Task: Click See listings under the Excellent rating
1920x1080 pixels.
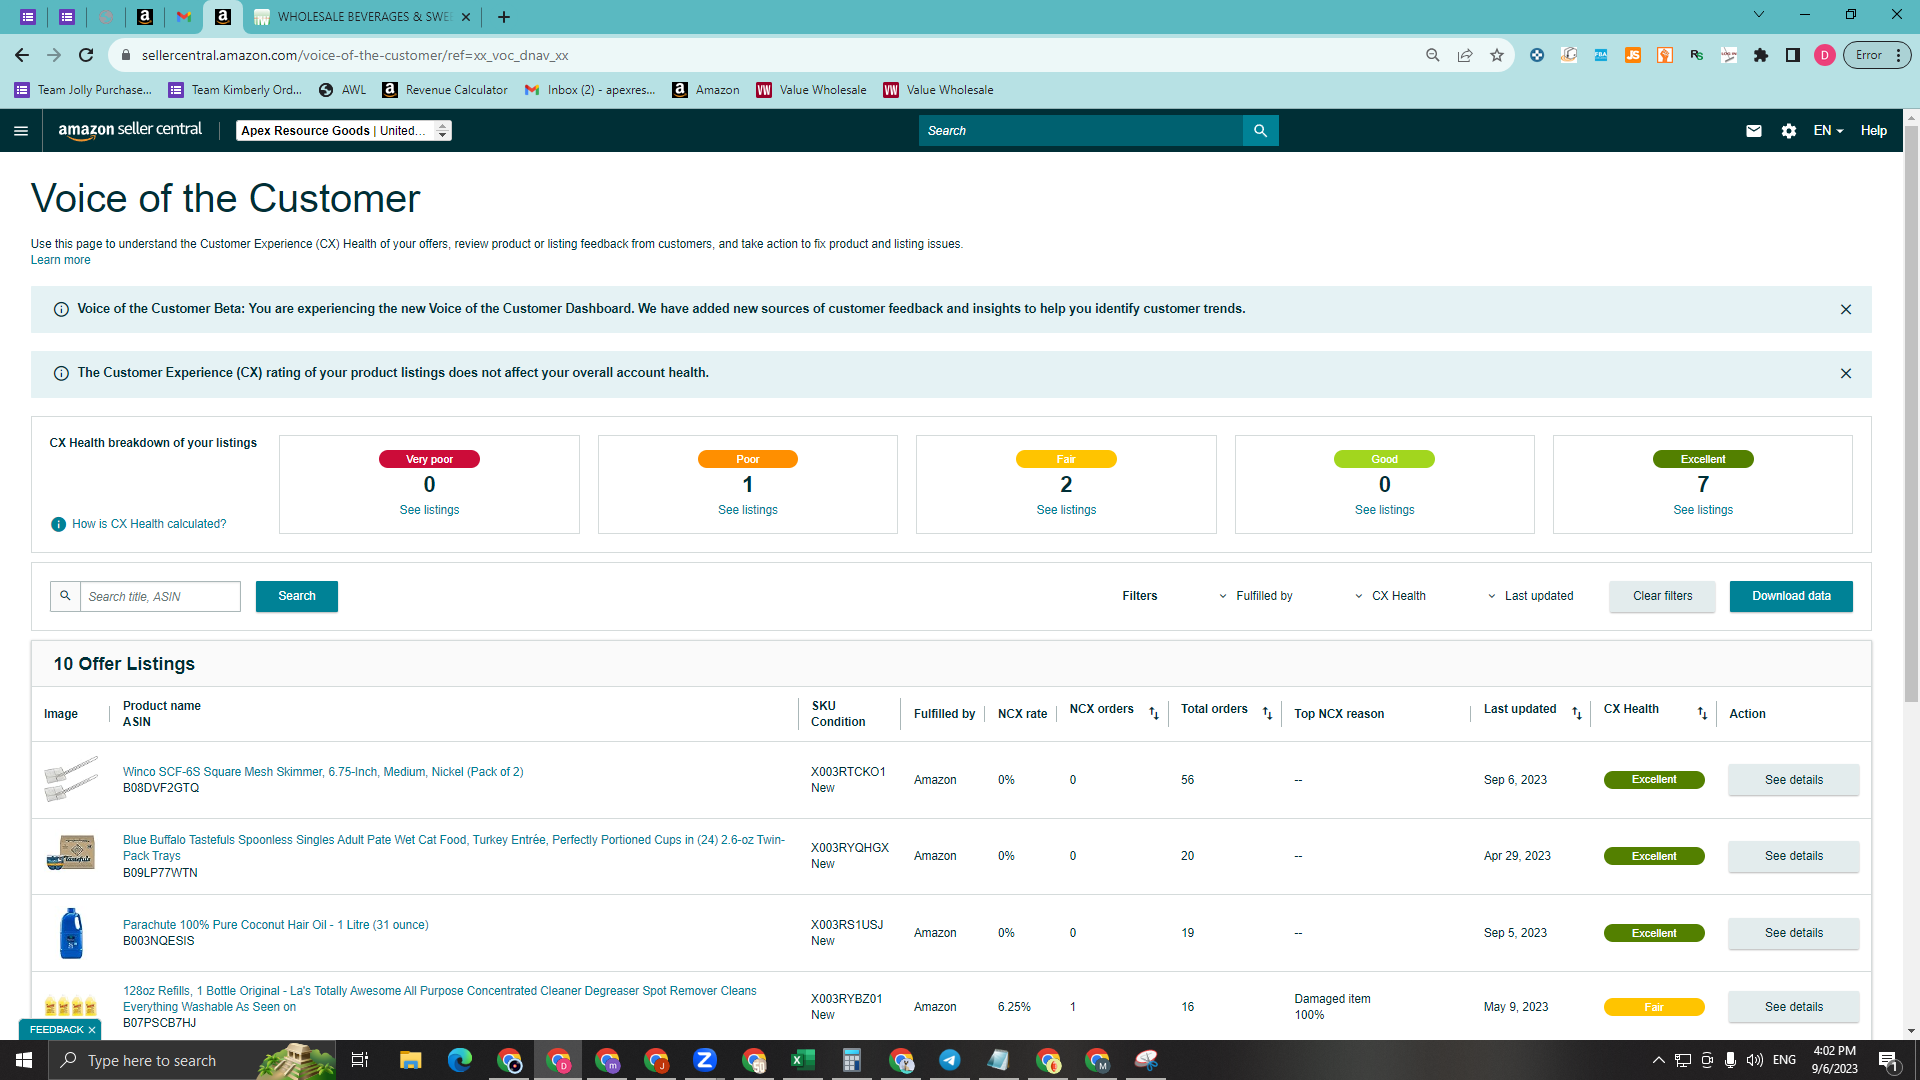Action: (x=1703, y=510)
